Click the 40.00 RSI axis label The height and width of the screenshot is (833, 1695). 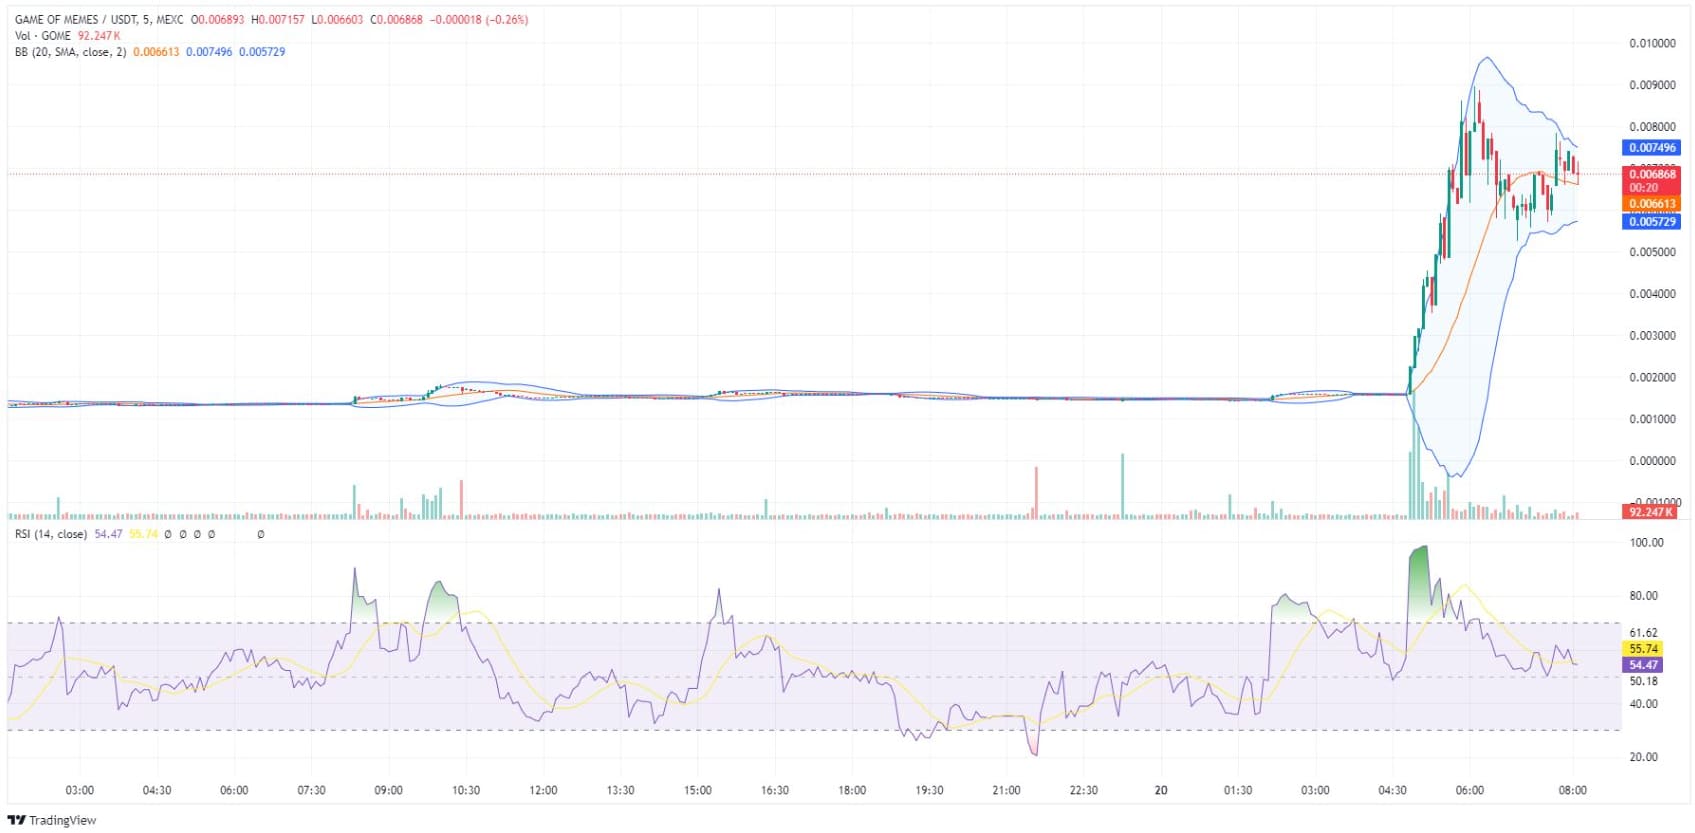pyautogui.click(x=1643, y=704)
